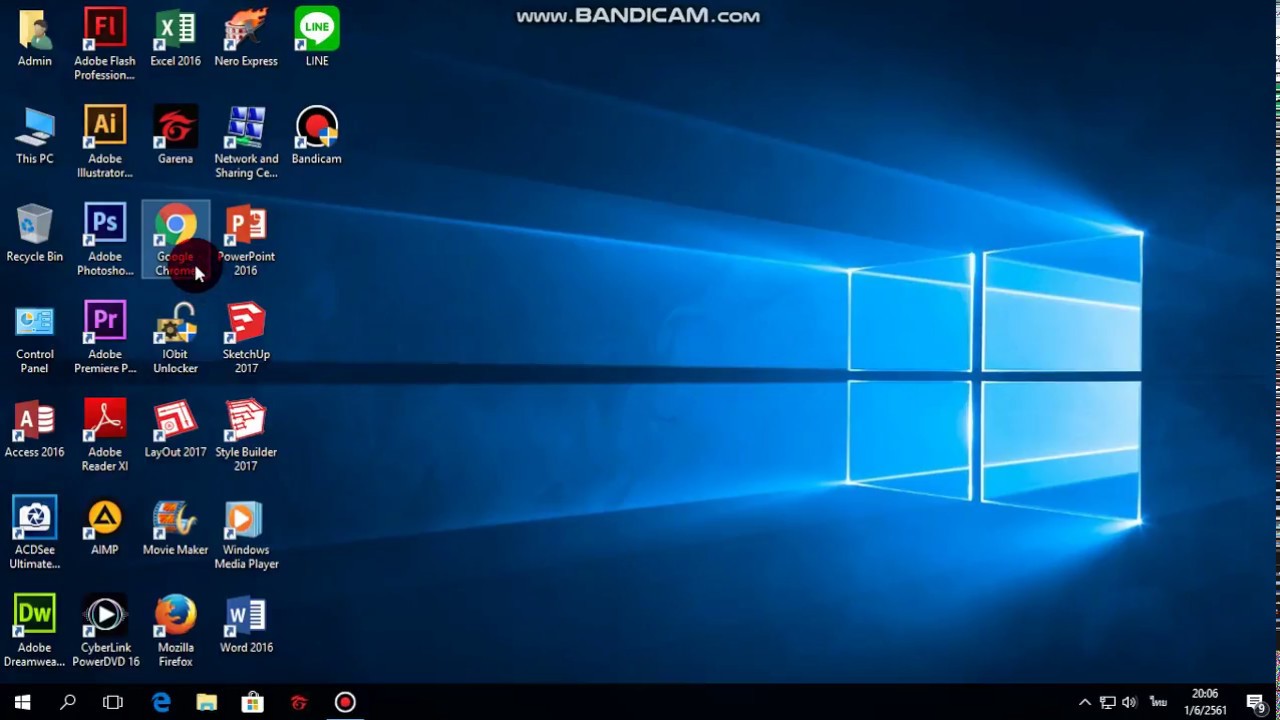Select the LINE desktop icon
This screenshot has width=1280, height=720.
(316, 38)
